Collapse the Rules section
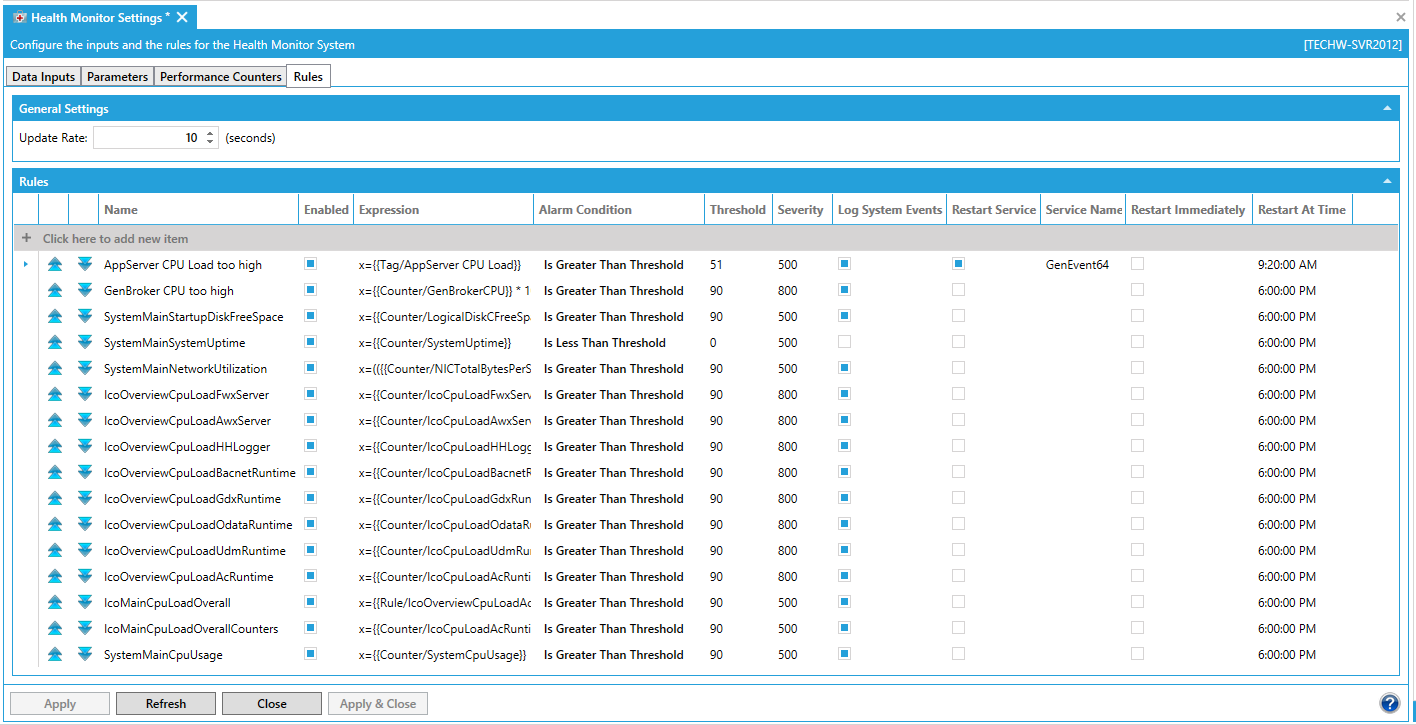Viewport: 1416px width, 725px height. pos(1387,181)
